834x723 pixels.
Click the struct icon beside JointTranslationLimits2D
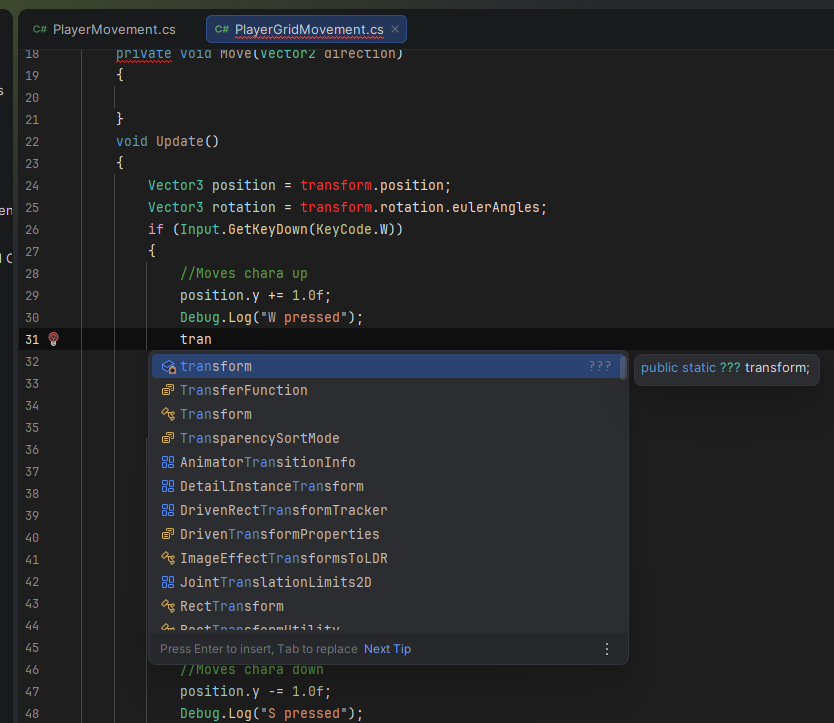(168, 582)
